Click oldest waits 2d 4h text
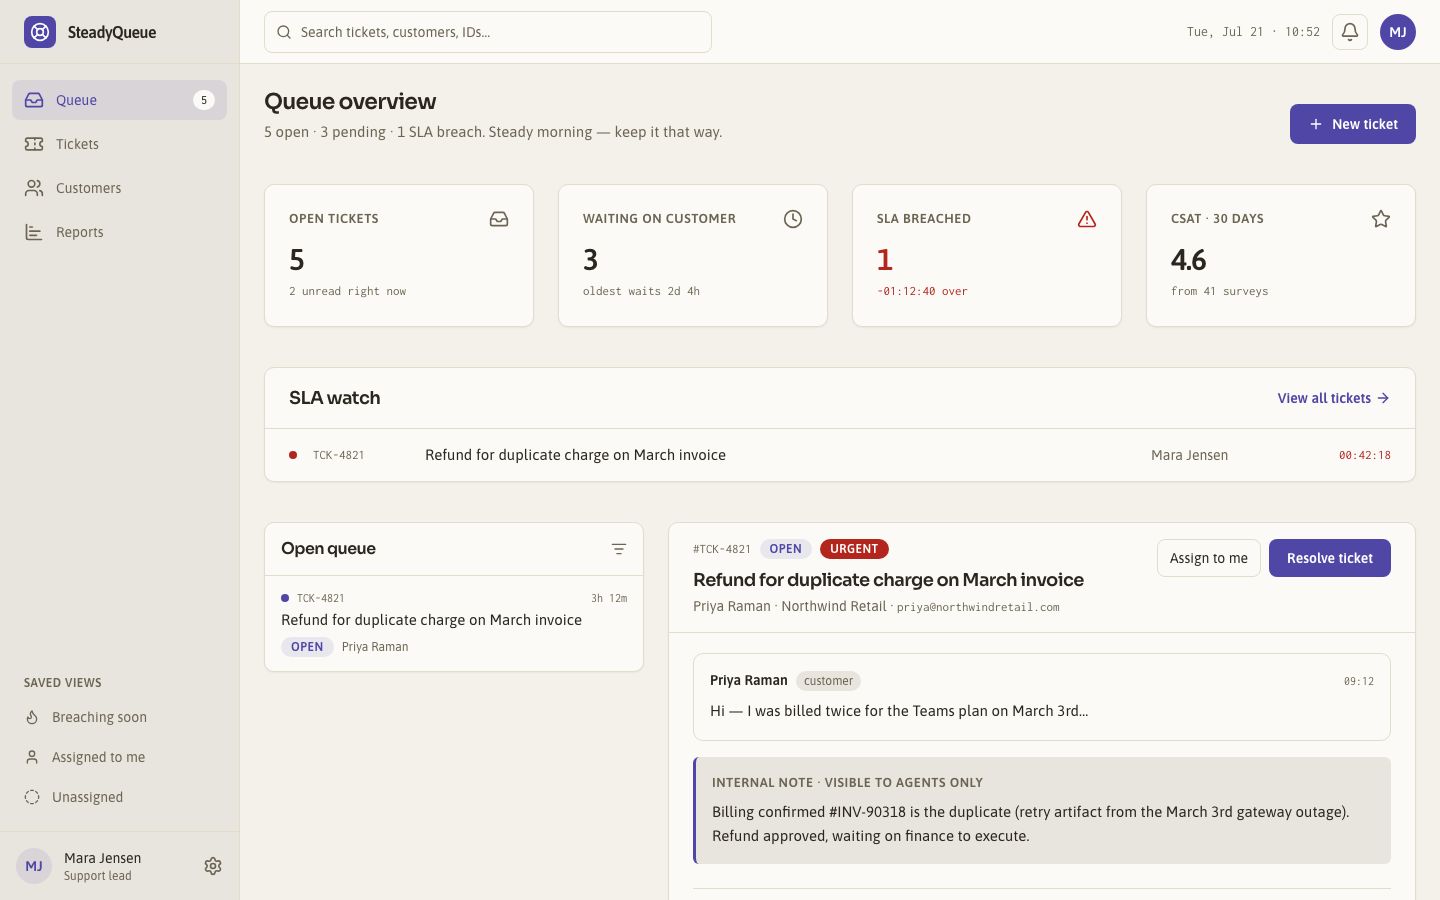 coord(641,291)
